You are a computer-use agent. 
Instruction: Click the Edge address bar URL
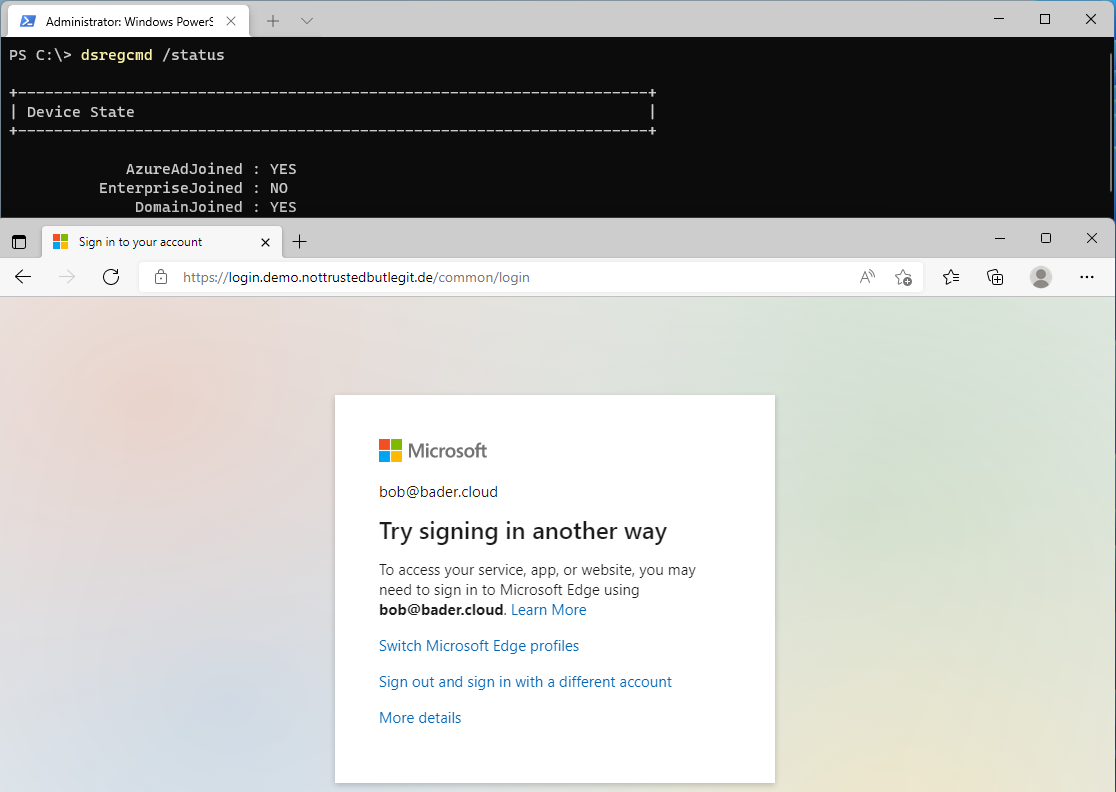click(x=356, y=278)
